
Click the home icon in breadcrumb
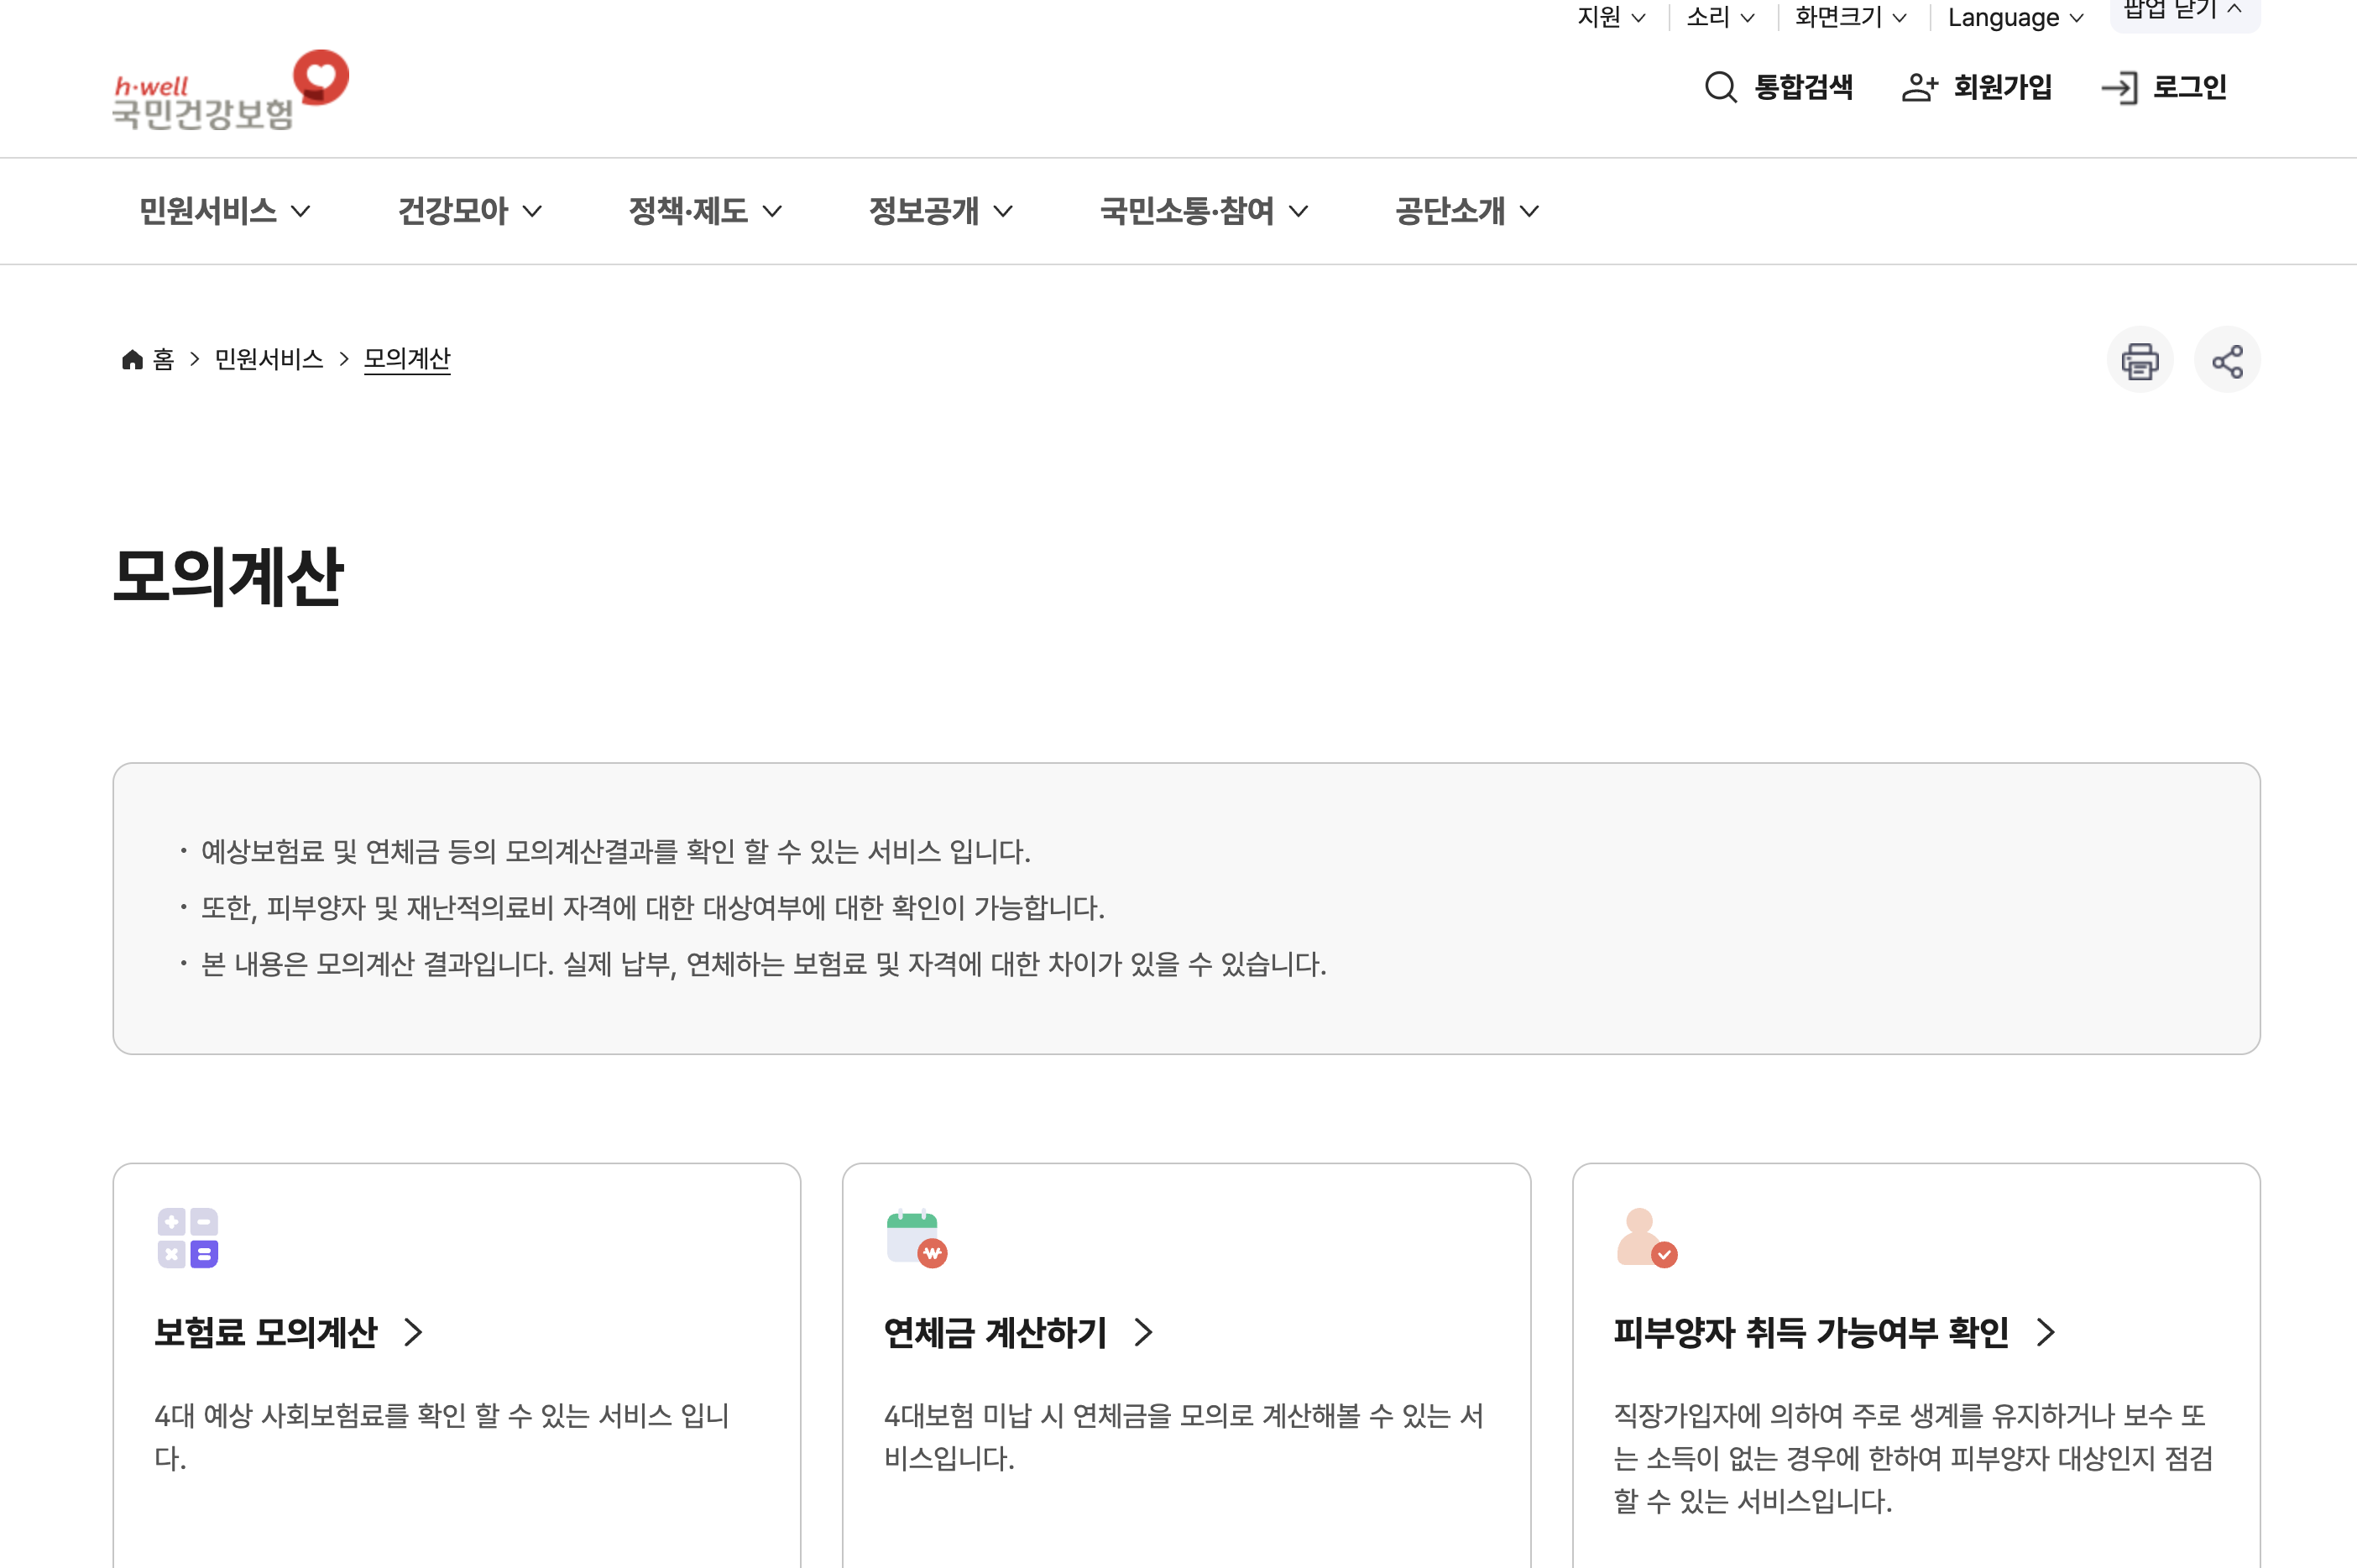click(x=132, y=359)
